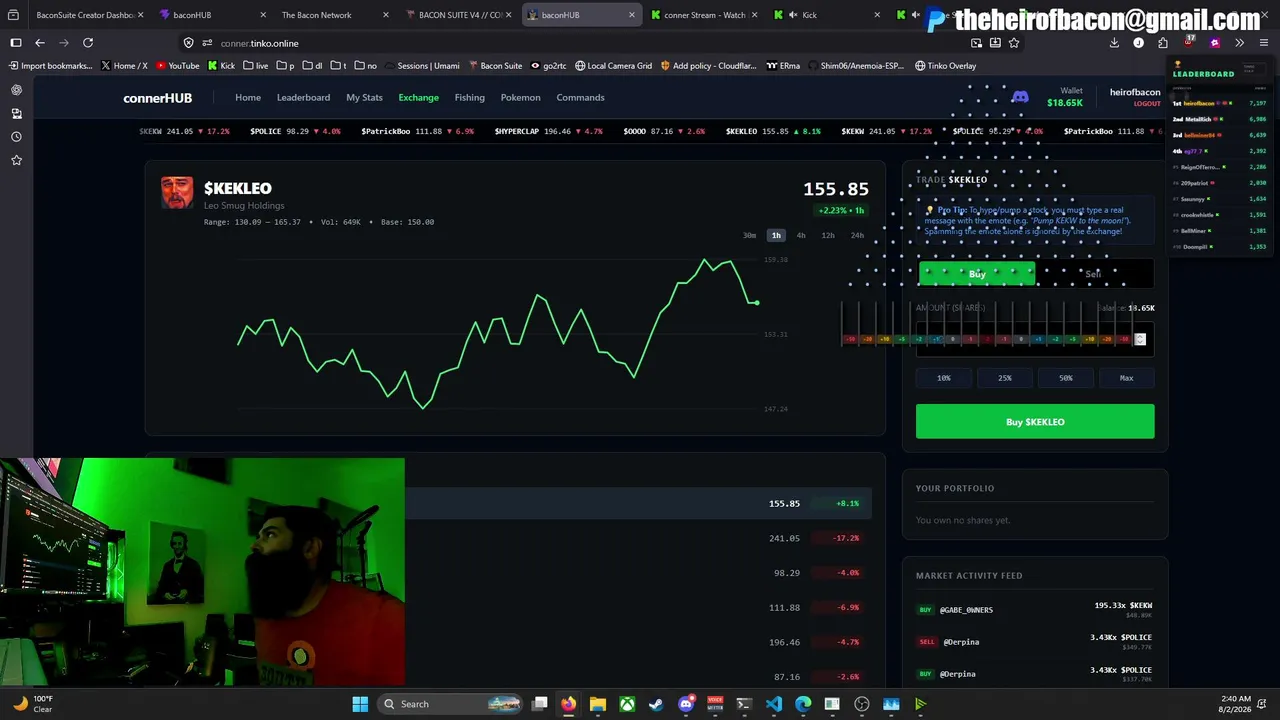Open the Local Camera Grid bookmark
Viewport: 1280px width, 720px height.
(613, 66)
